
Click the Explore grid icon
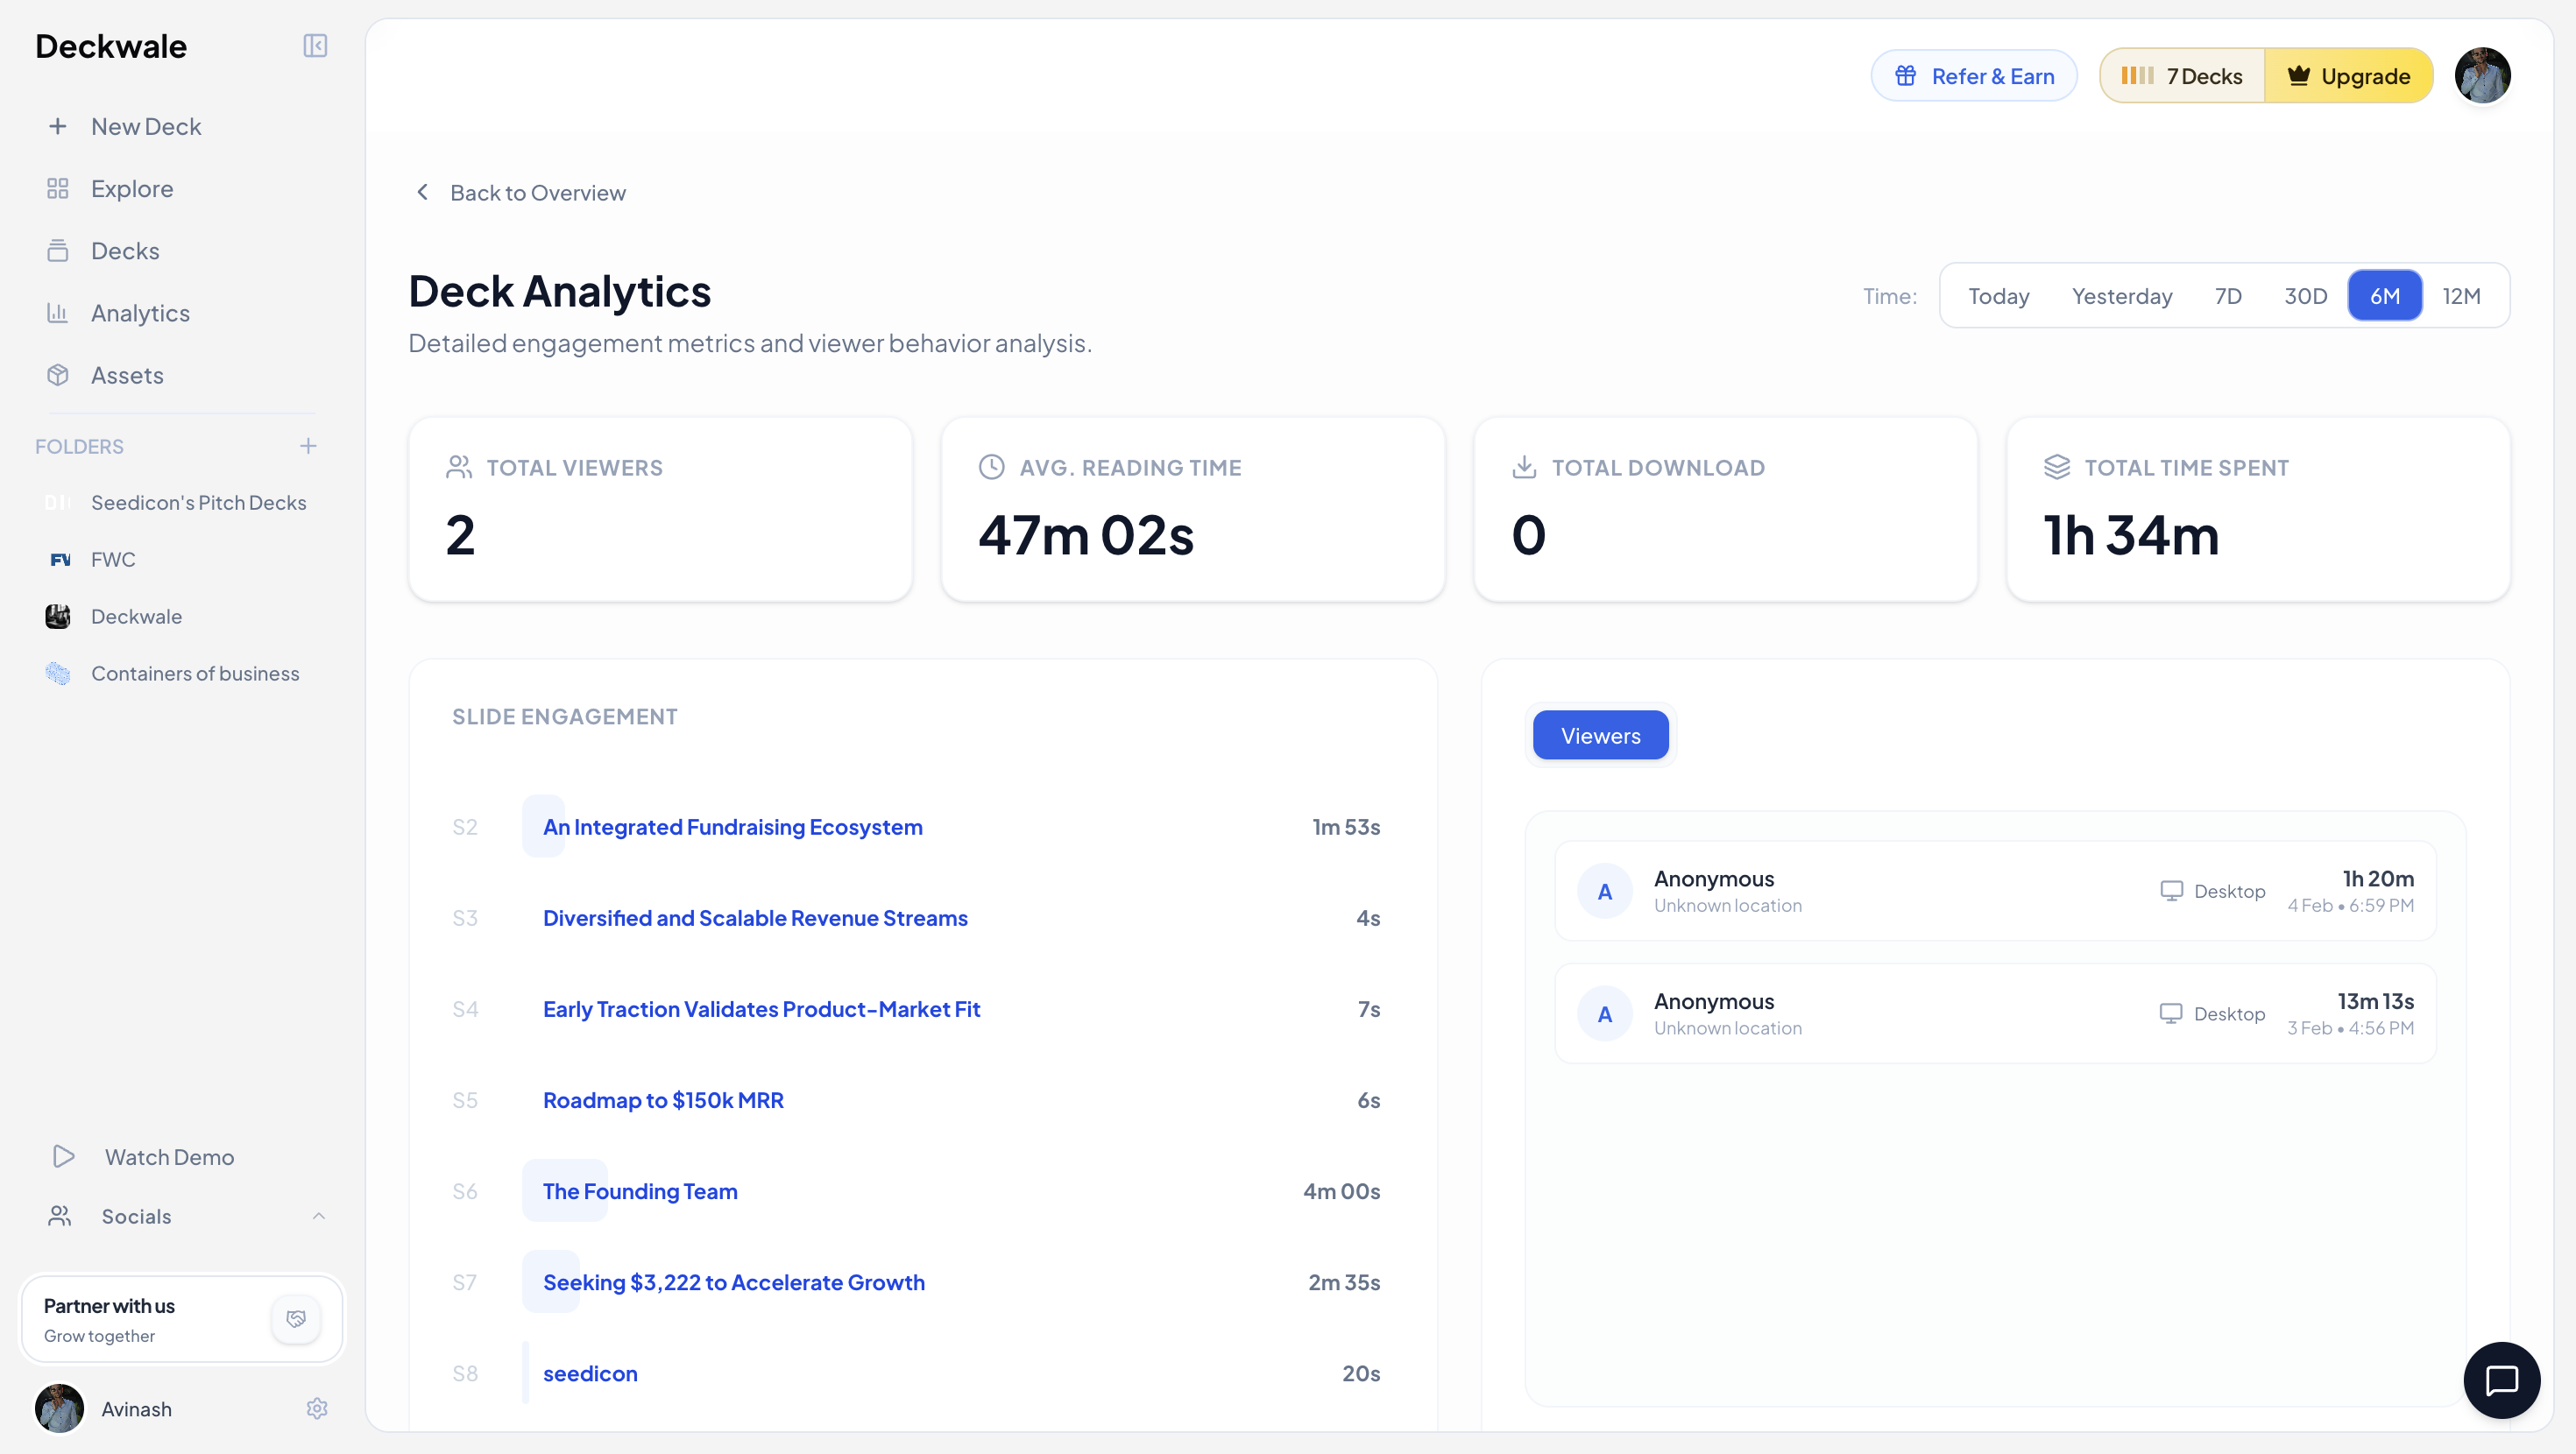click(x=58, y=188)
